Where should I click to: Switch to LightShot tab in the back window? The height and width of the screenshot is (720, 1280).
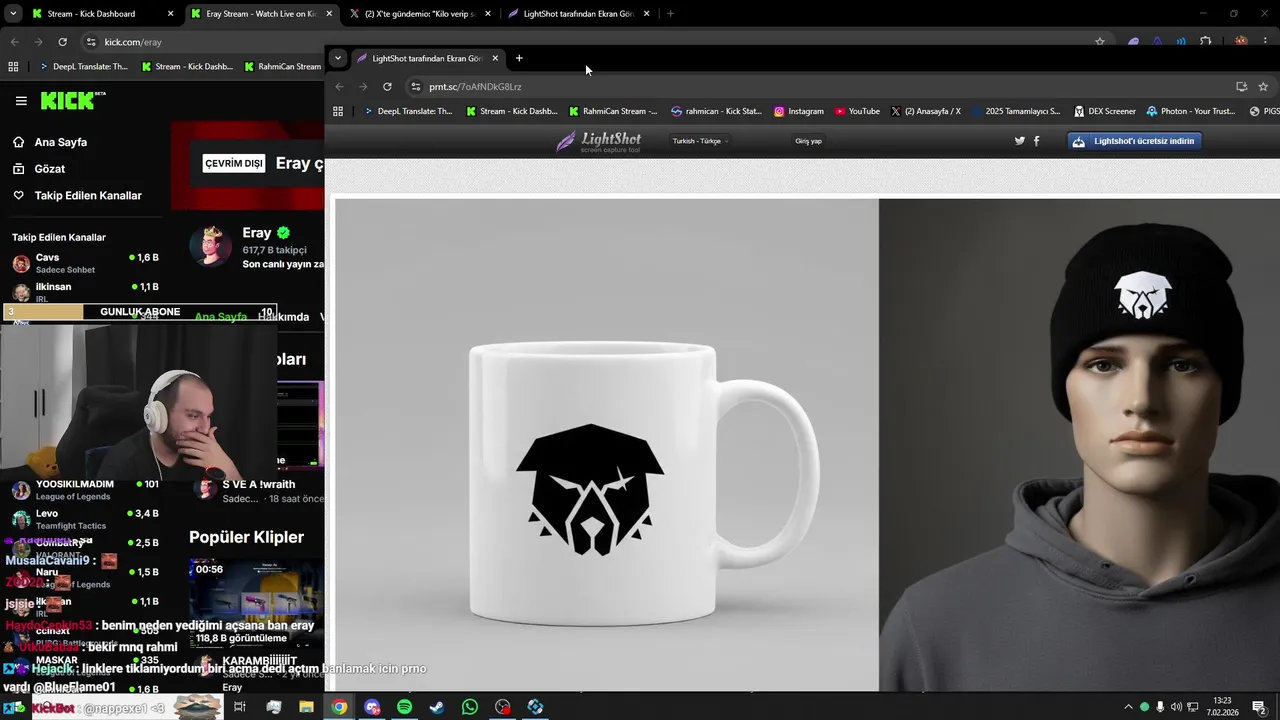[577, 14]
